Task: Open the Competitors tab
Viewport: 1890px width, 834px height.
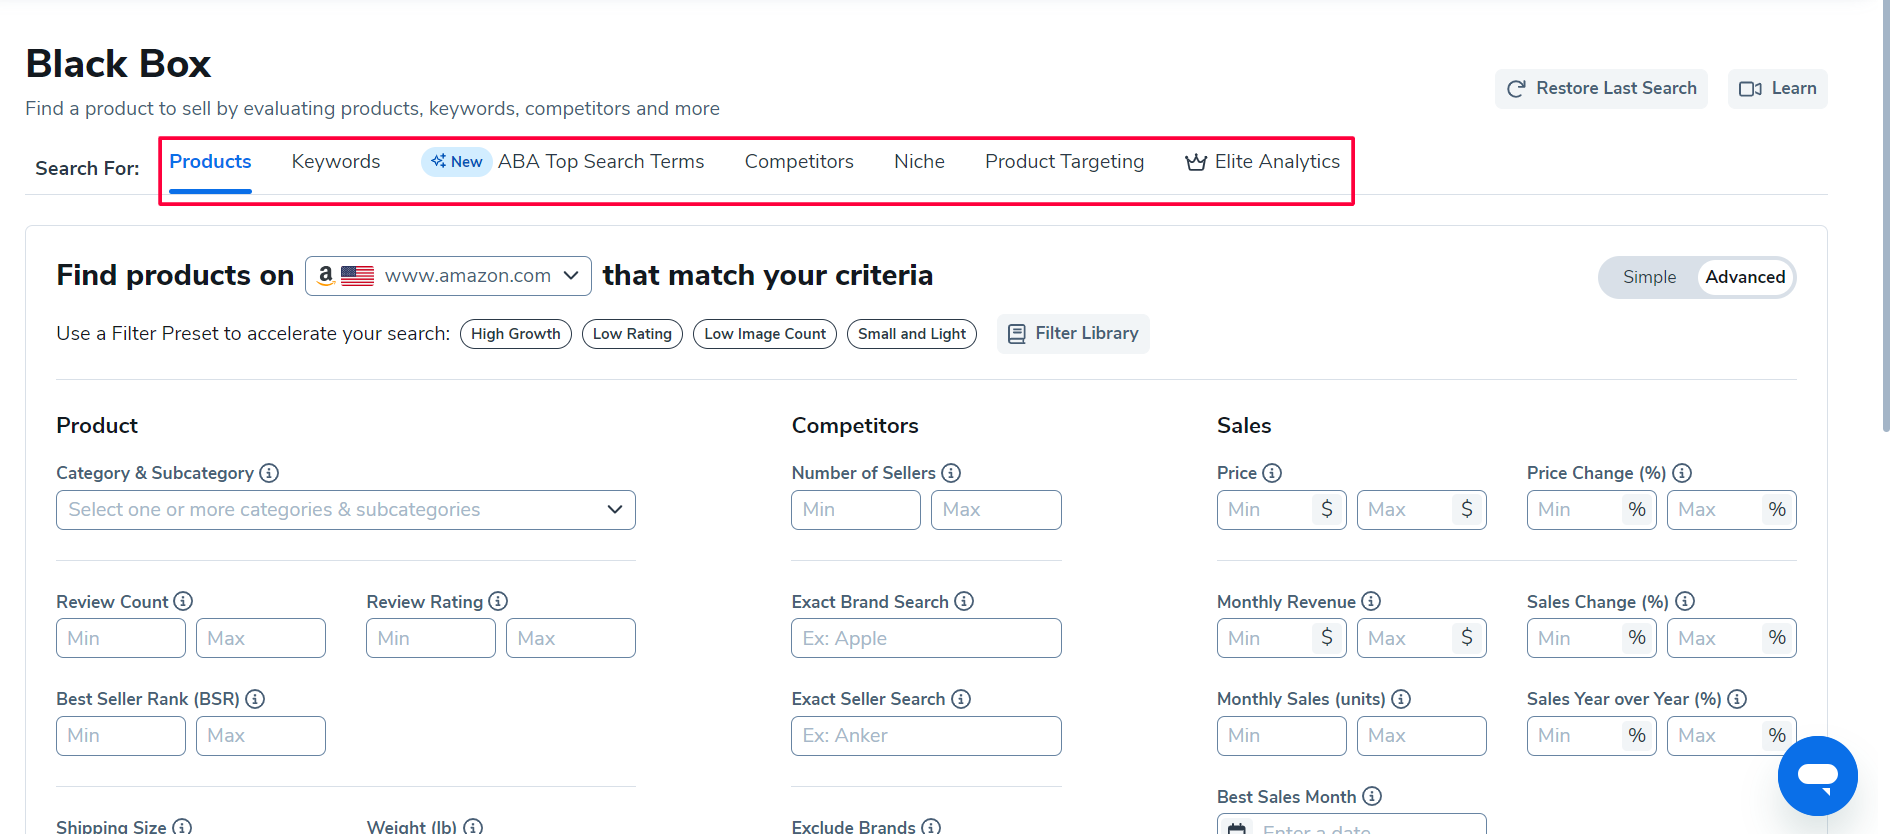Action: (x=799, y=162)
